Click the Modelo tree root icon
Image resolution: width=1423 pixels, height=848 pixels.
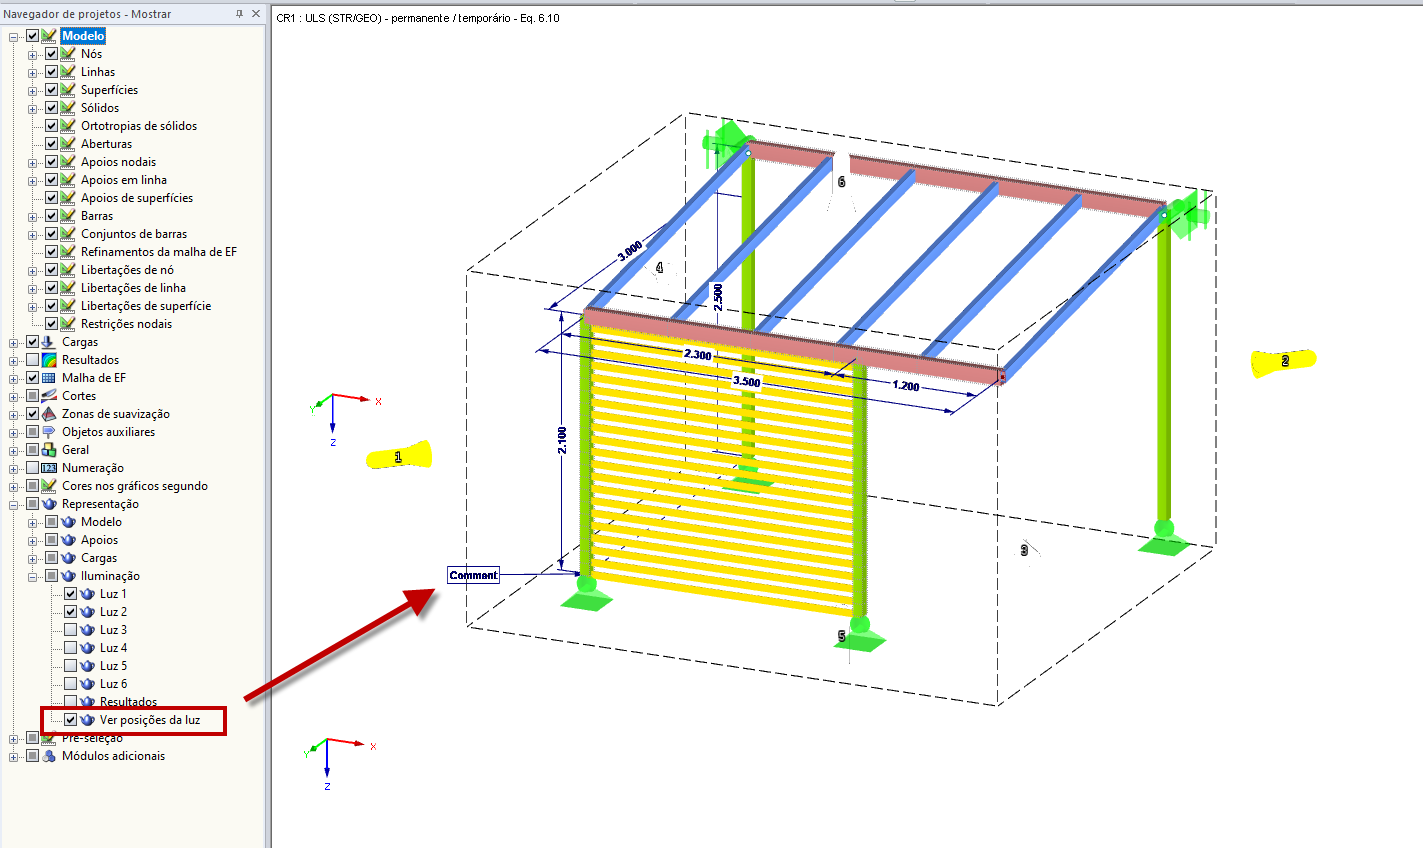click(x=49, y=36)
